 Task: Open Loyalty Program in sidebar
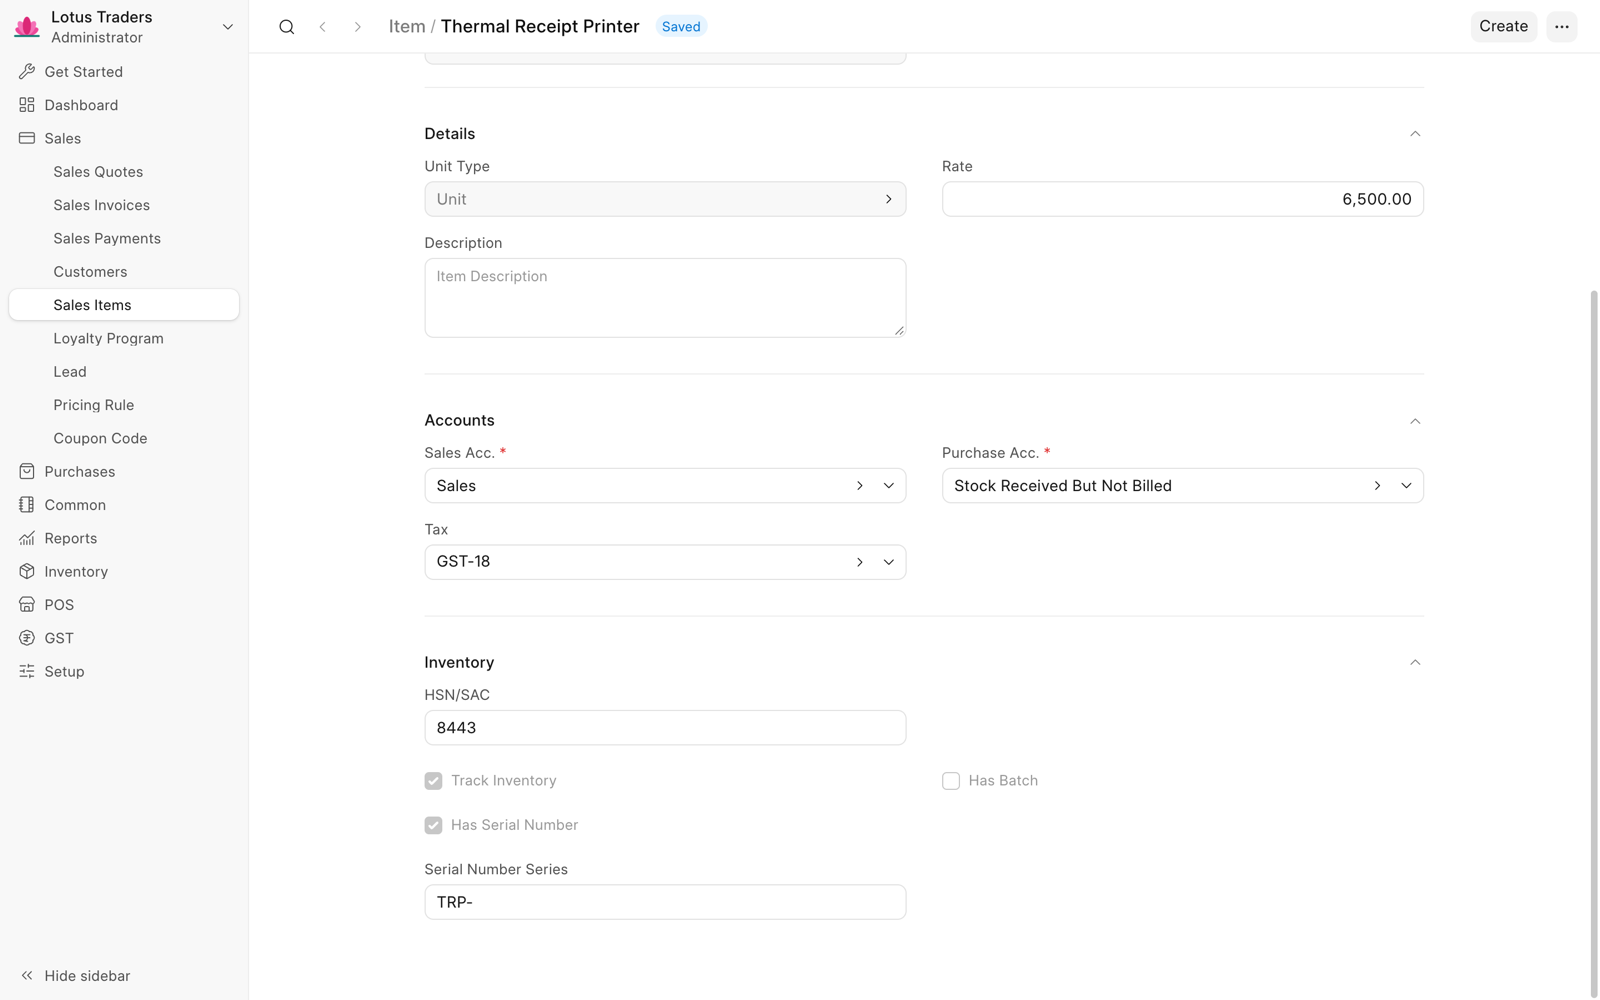(x=123, y=338)
